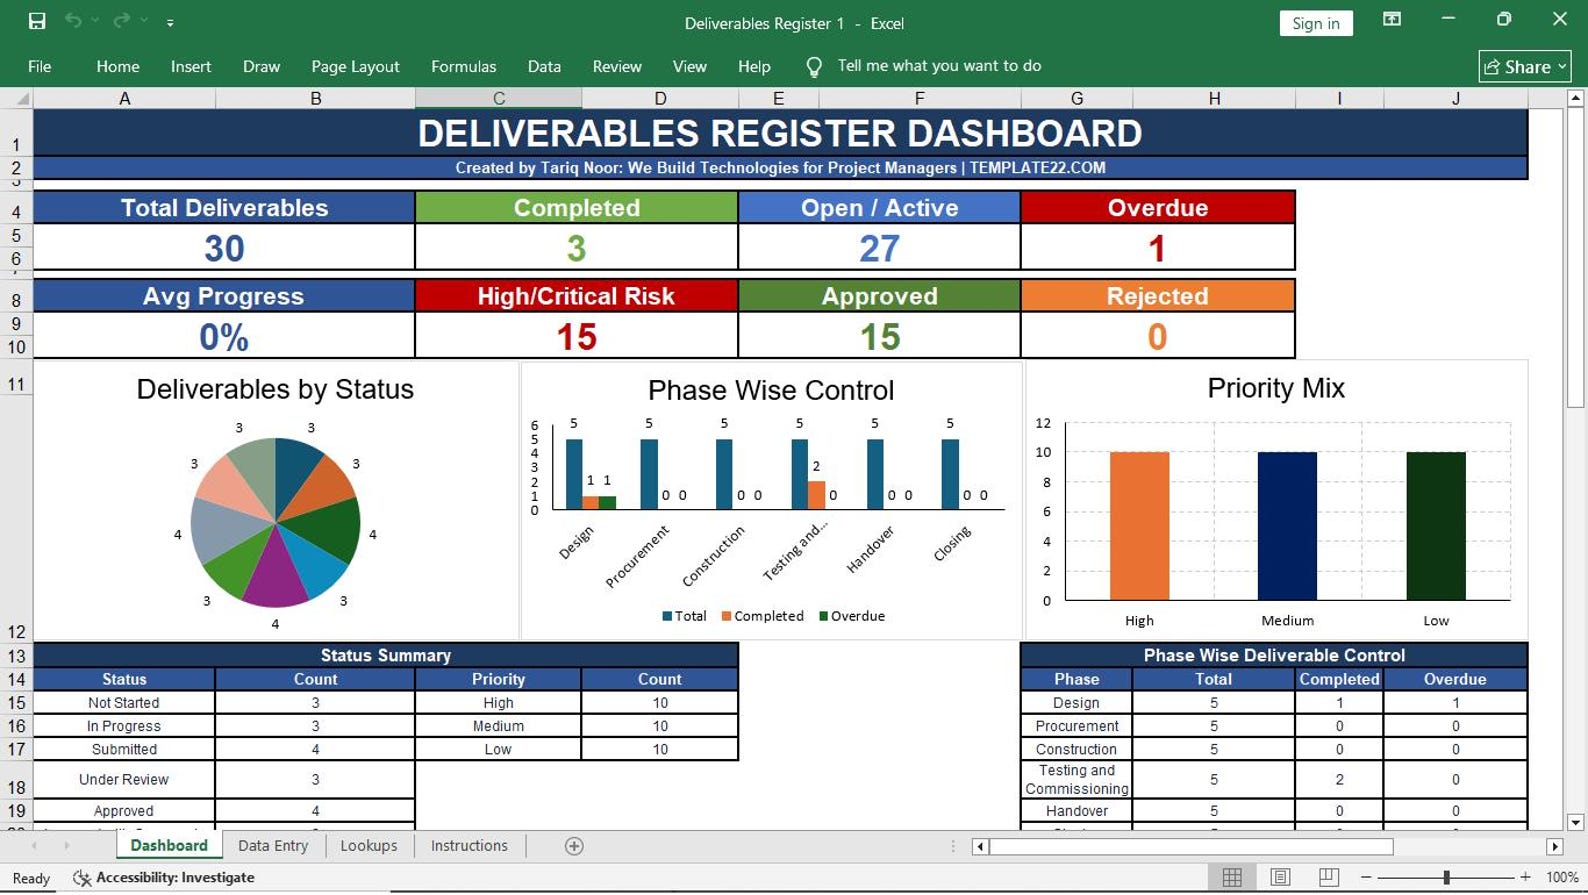Image resolution: width=1588 pixels, height=895 pixels.
Task: Click the Tell me lightbulb icon
Action: pos(814,67)
